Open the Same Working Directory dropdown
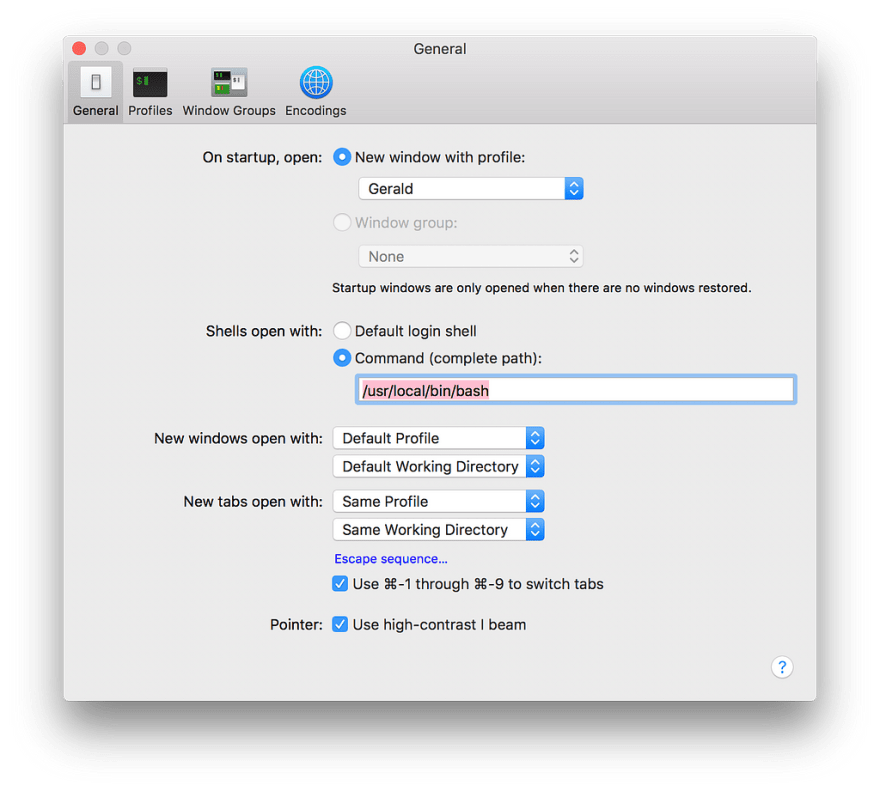Viewport: 880px width, 791px height. pos(438,530)
